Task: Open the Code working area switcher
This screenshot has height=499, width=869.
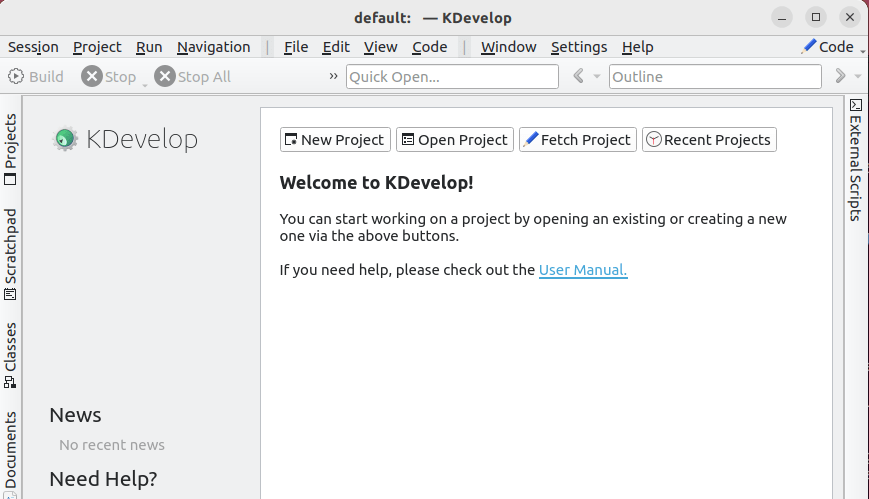Action: pos(831,47)
